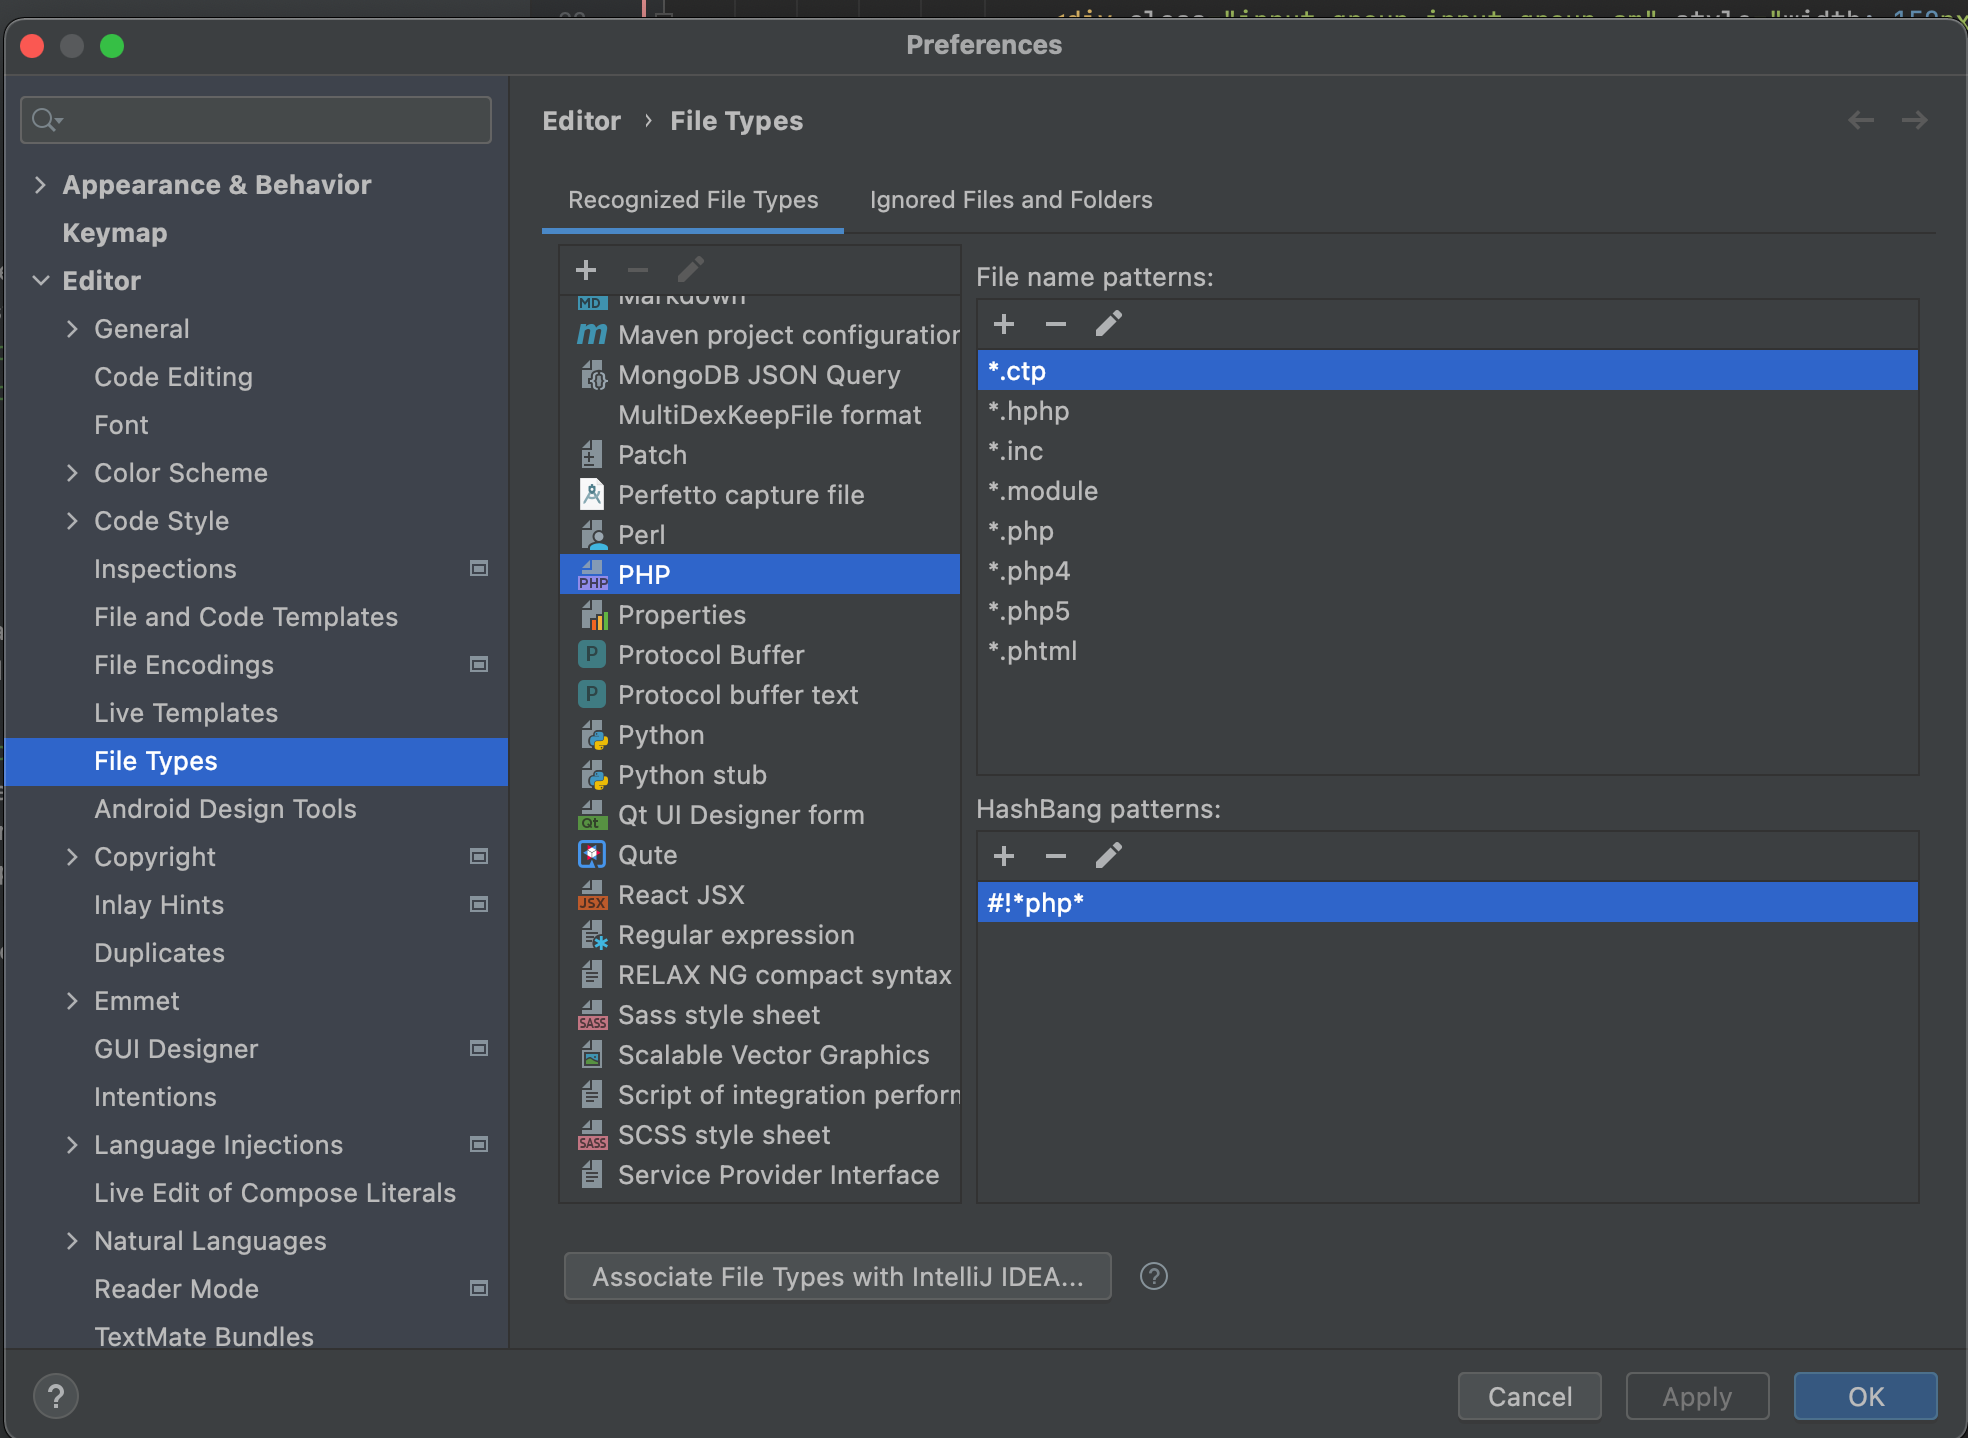Image resolution: width=1968 pixels, height=1438 pixels.
Task: Add a new HashBang pattern
Action: 1004,856
